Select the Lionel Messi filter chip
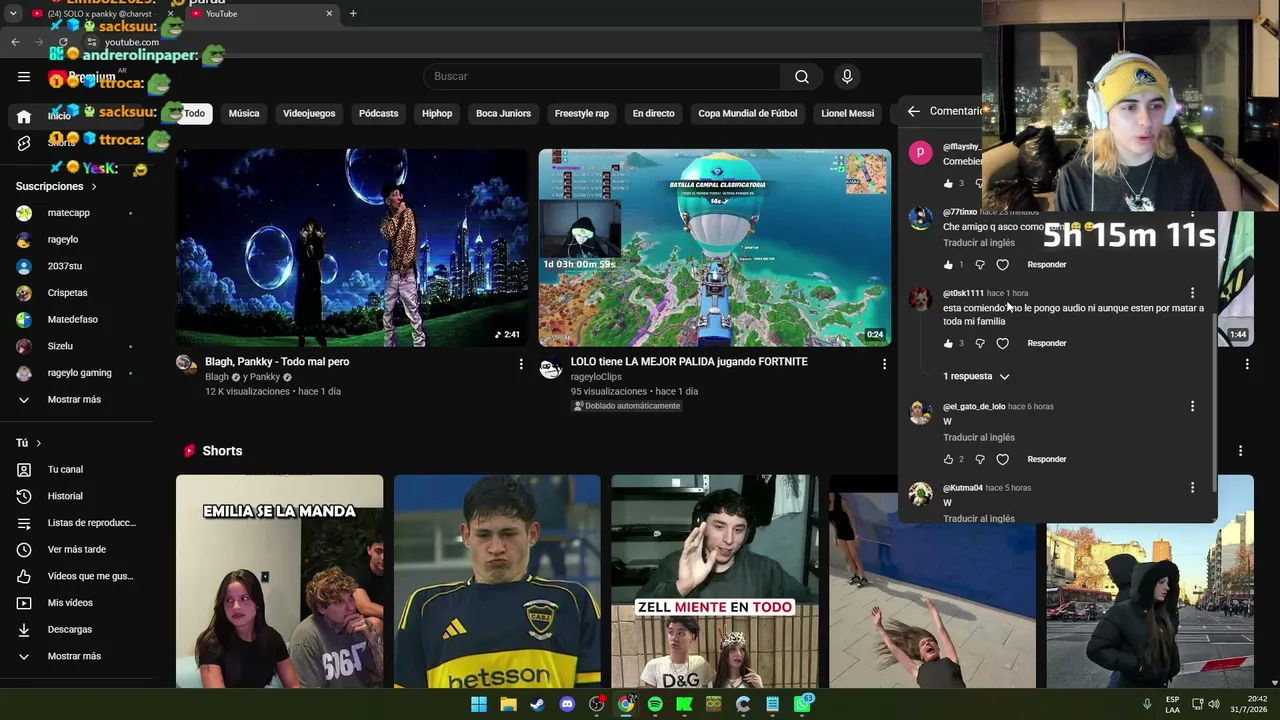The image size is (1280, 720). [848, 114]
